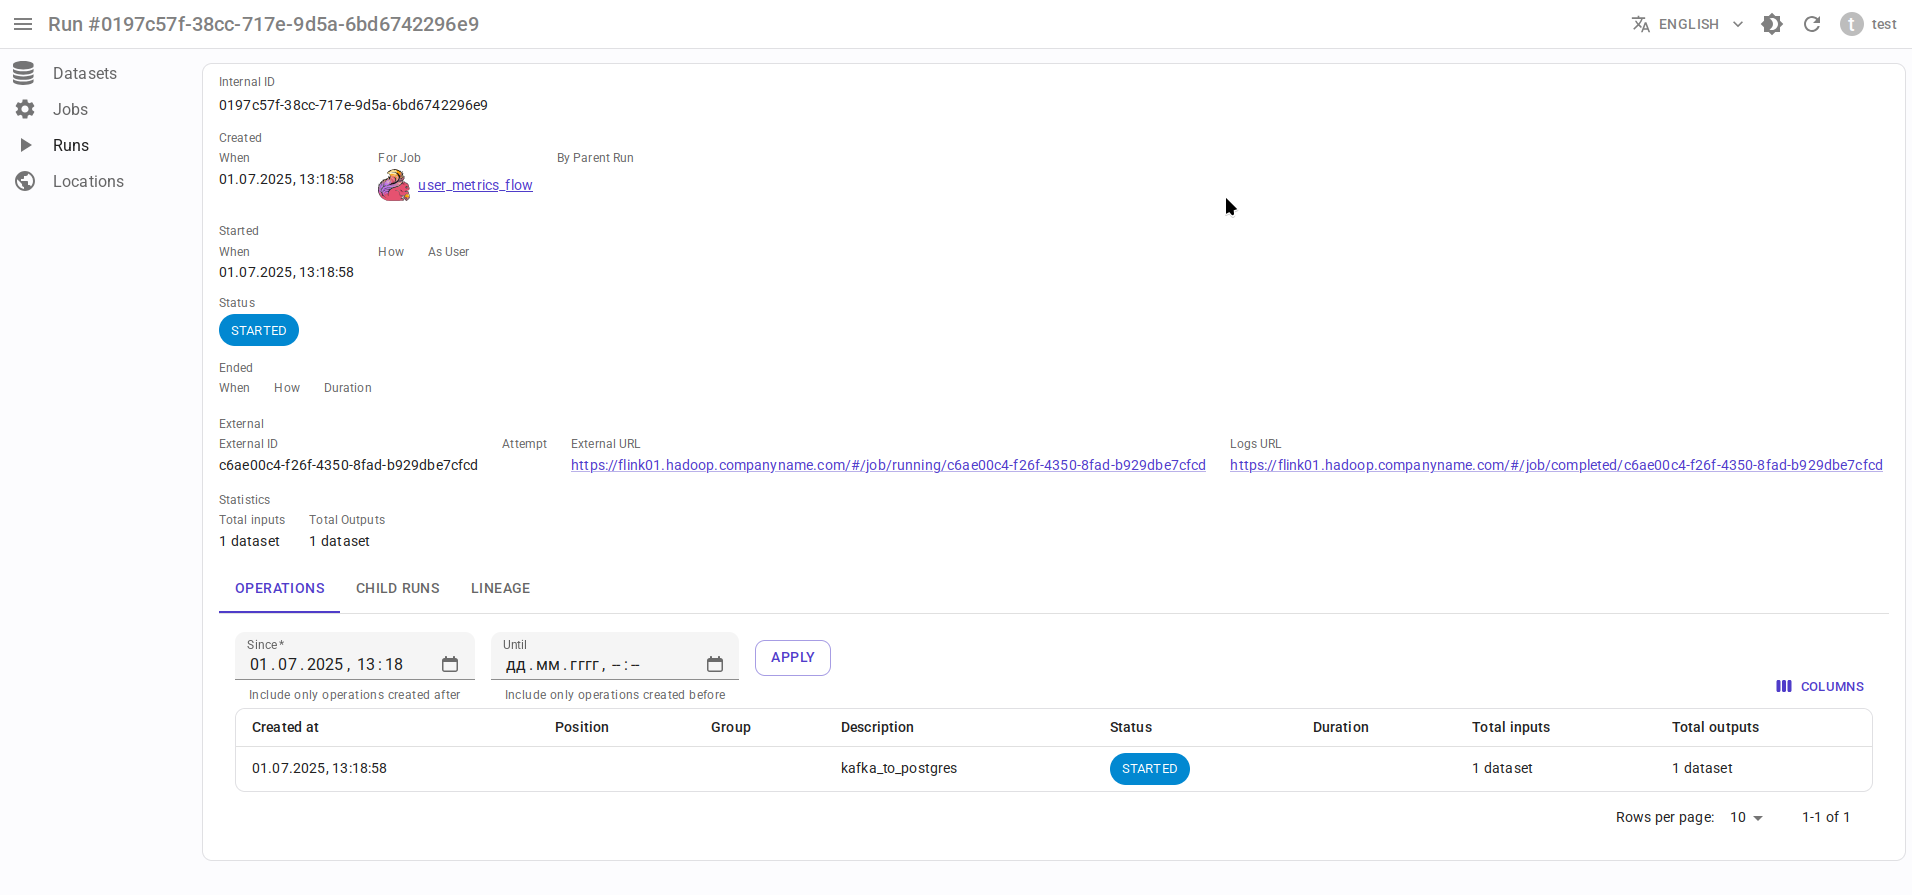
Task: Open the Since date calendar picker
Action: [450, 664]
